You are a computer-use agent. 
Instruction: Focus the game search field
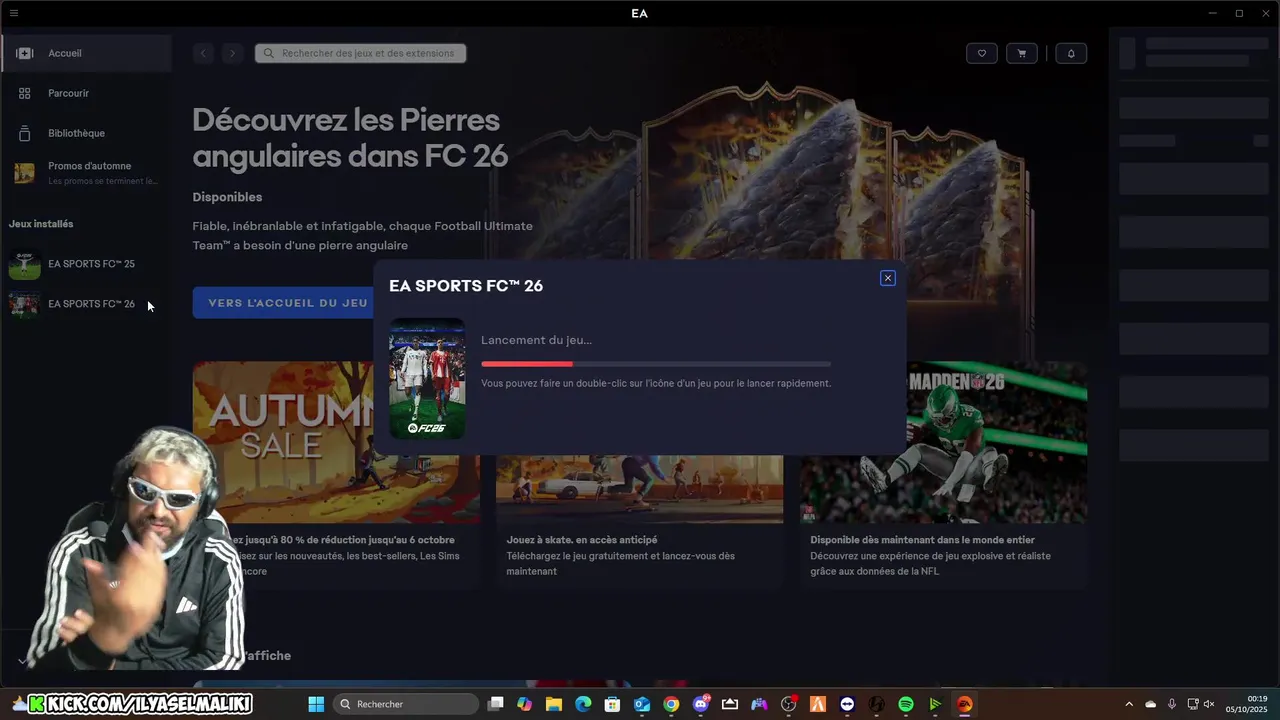tap(360, 53)
